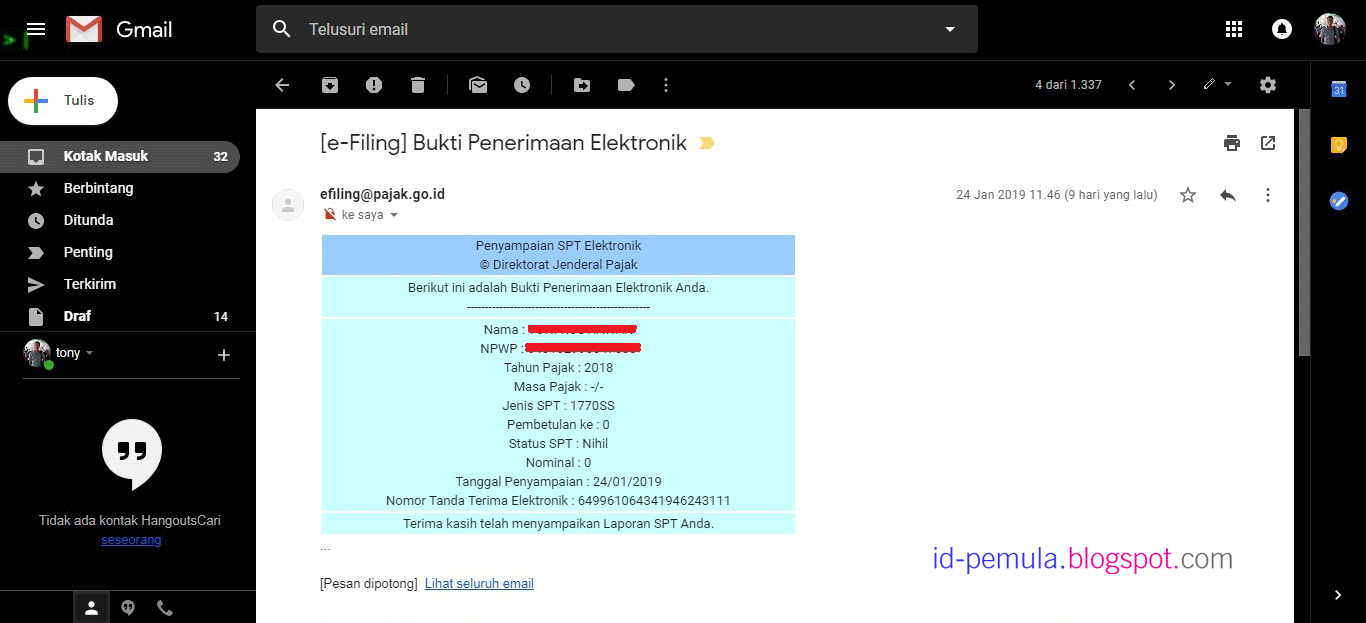
Task: Open Google Tasks side panel
Action: pyautogui.click(x=1338, y=201)
